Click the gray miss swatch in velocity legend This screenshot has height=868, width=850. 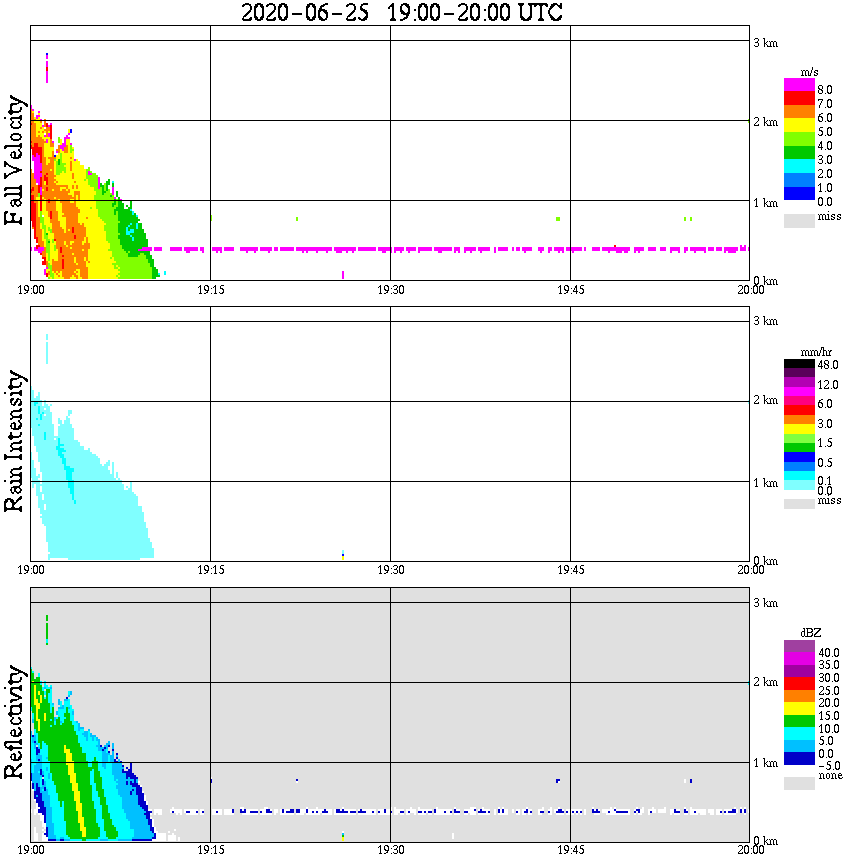point(799,220)
